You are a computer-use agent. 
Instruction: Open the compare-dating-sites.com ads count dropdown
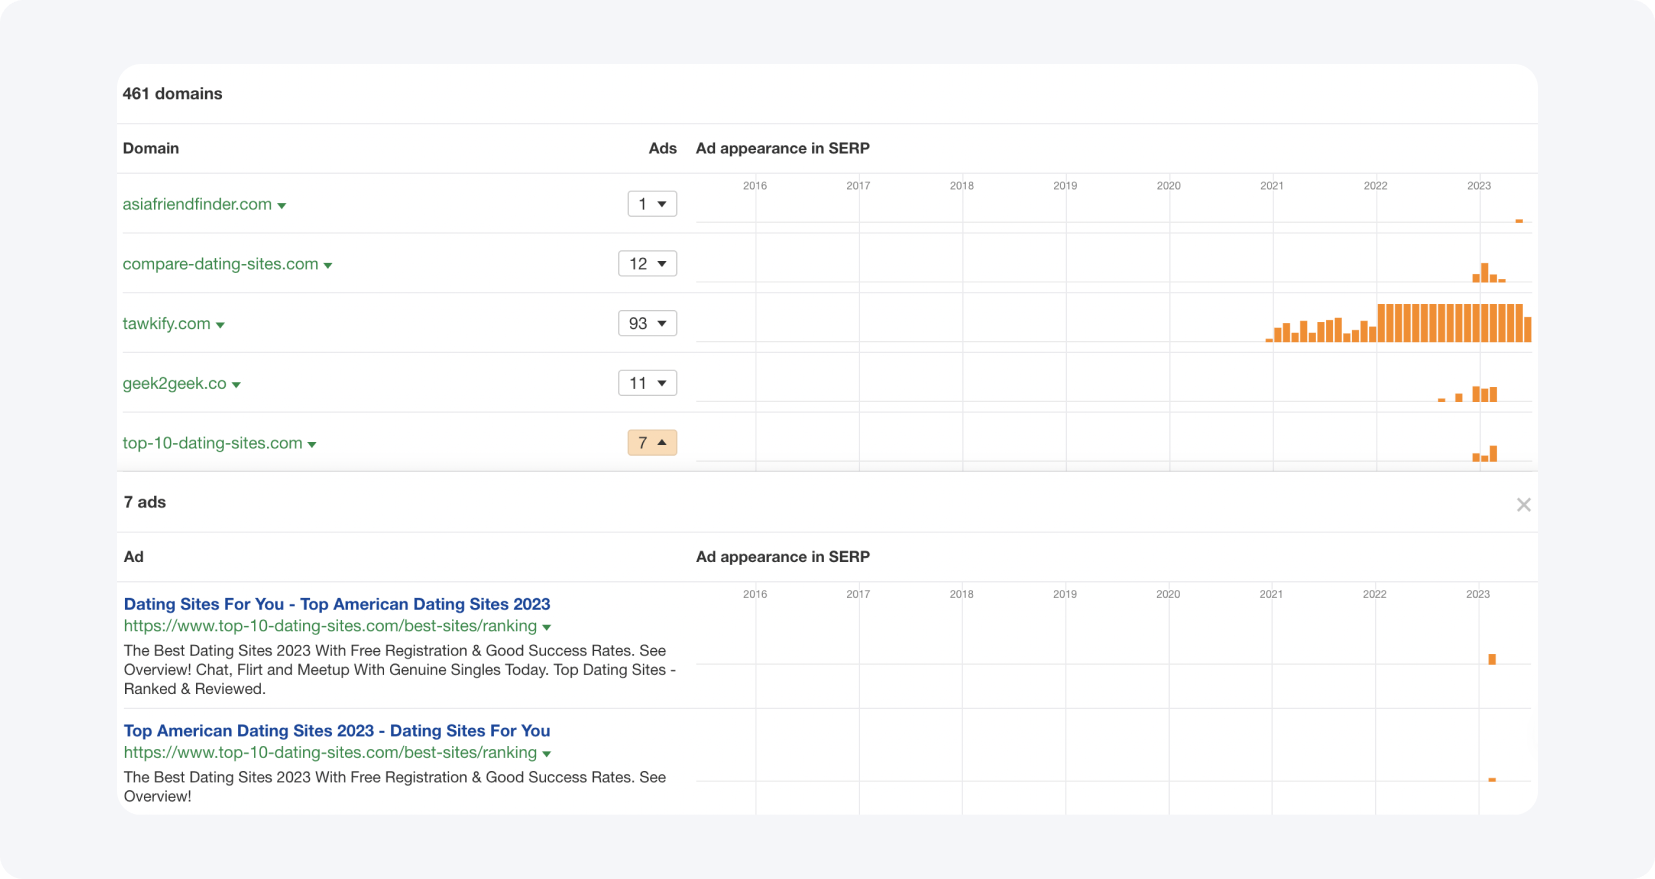[647, 264]
